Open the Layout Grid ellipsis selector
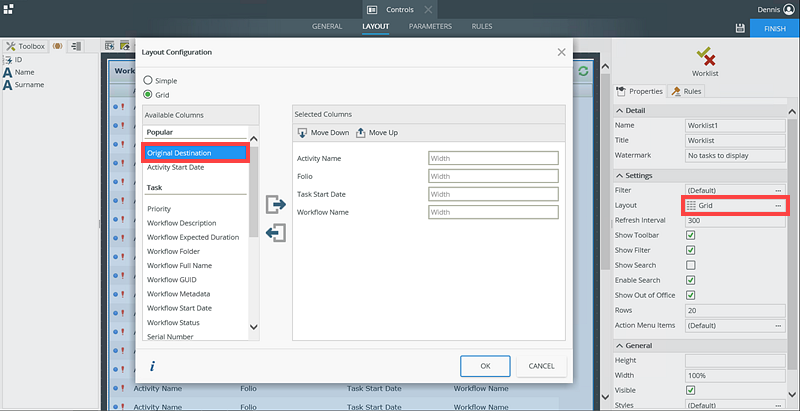The image size is (800, 411). click(x=778, y=205)
